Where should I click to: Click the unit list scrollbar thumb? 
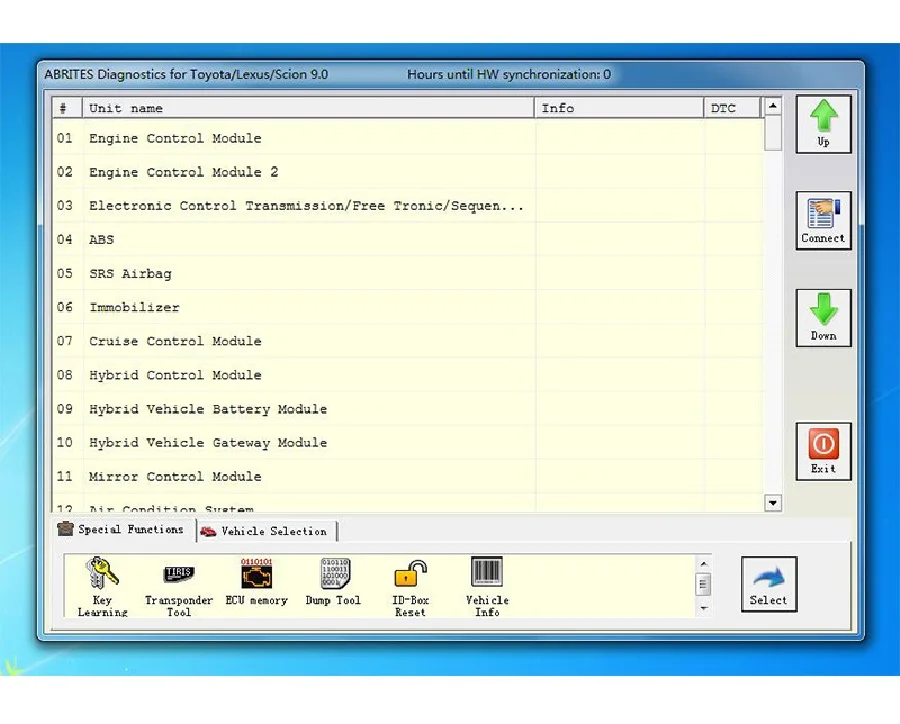tap(773, 133)
